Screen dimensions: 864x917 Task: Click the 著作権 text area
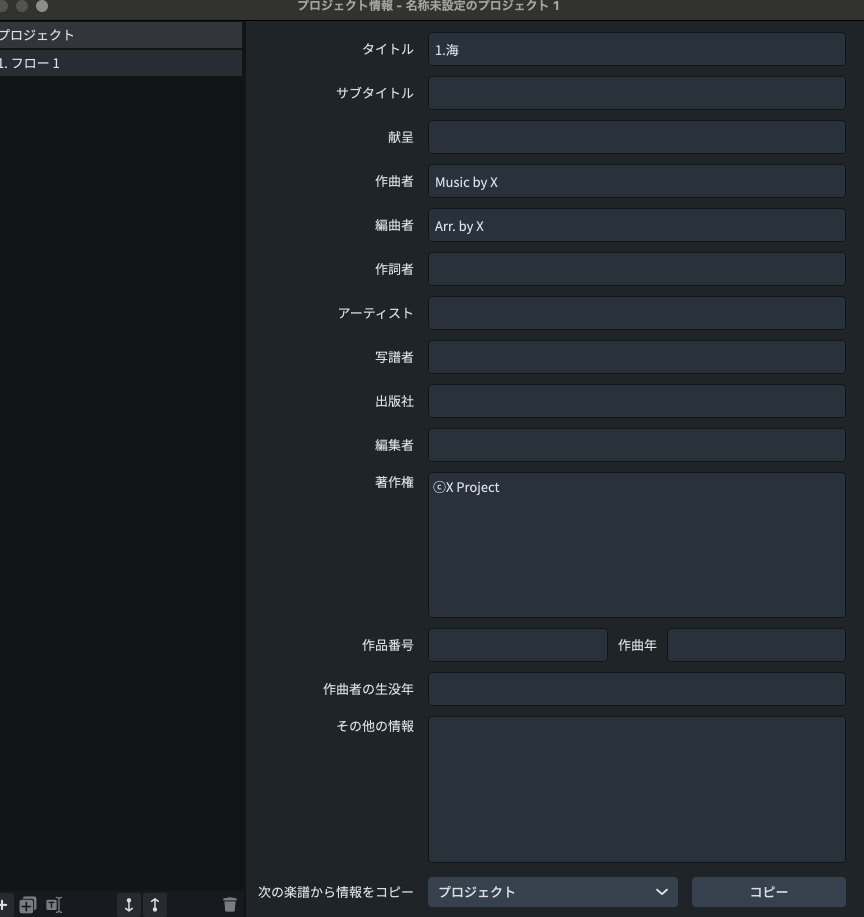(x=636, y=545)
